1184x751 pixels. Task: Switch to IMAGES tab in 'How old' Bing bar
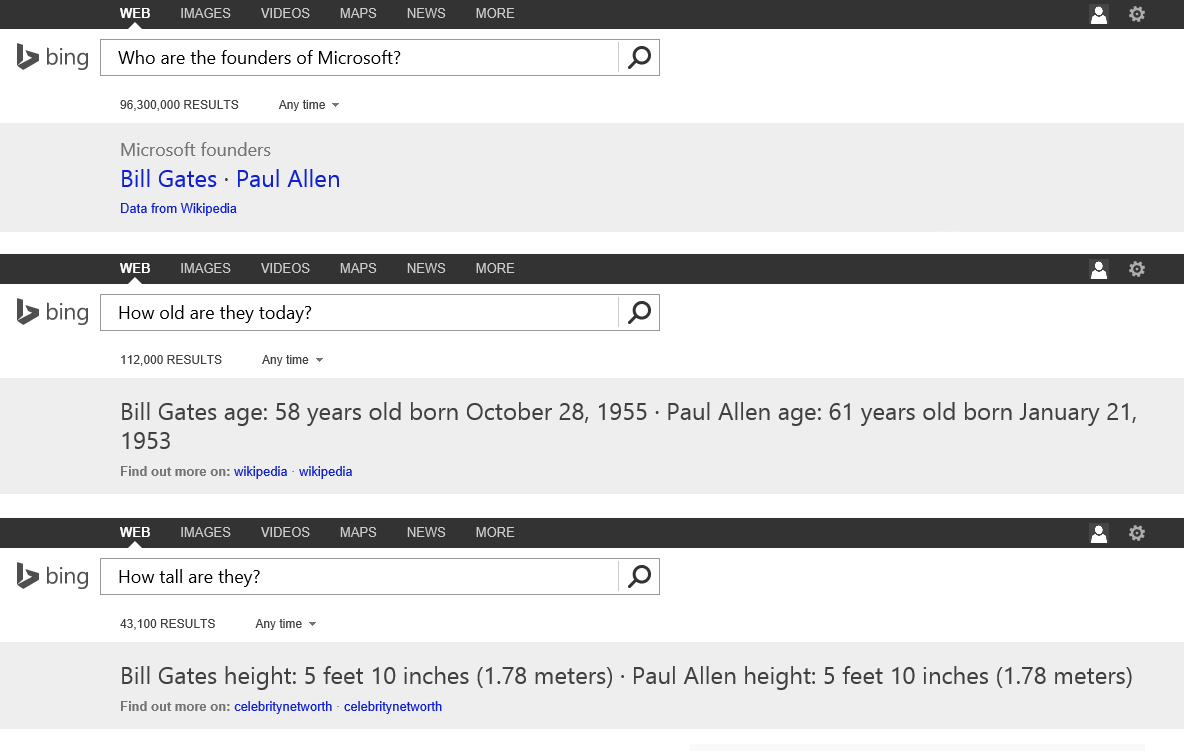[x=205, y=269]
